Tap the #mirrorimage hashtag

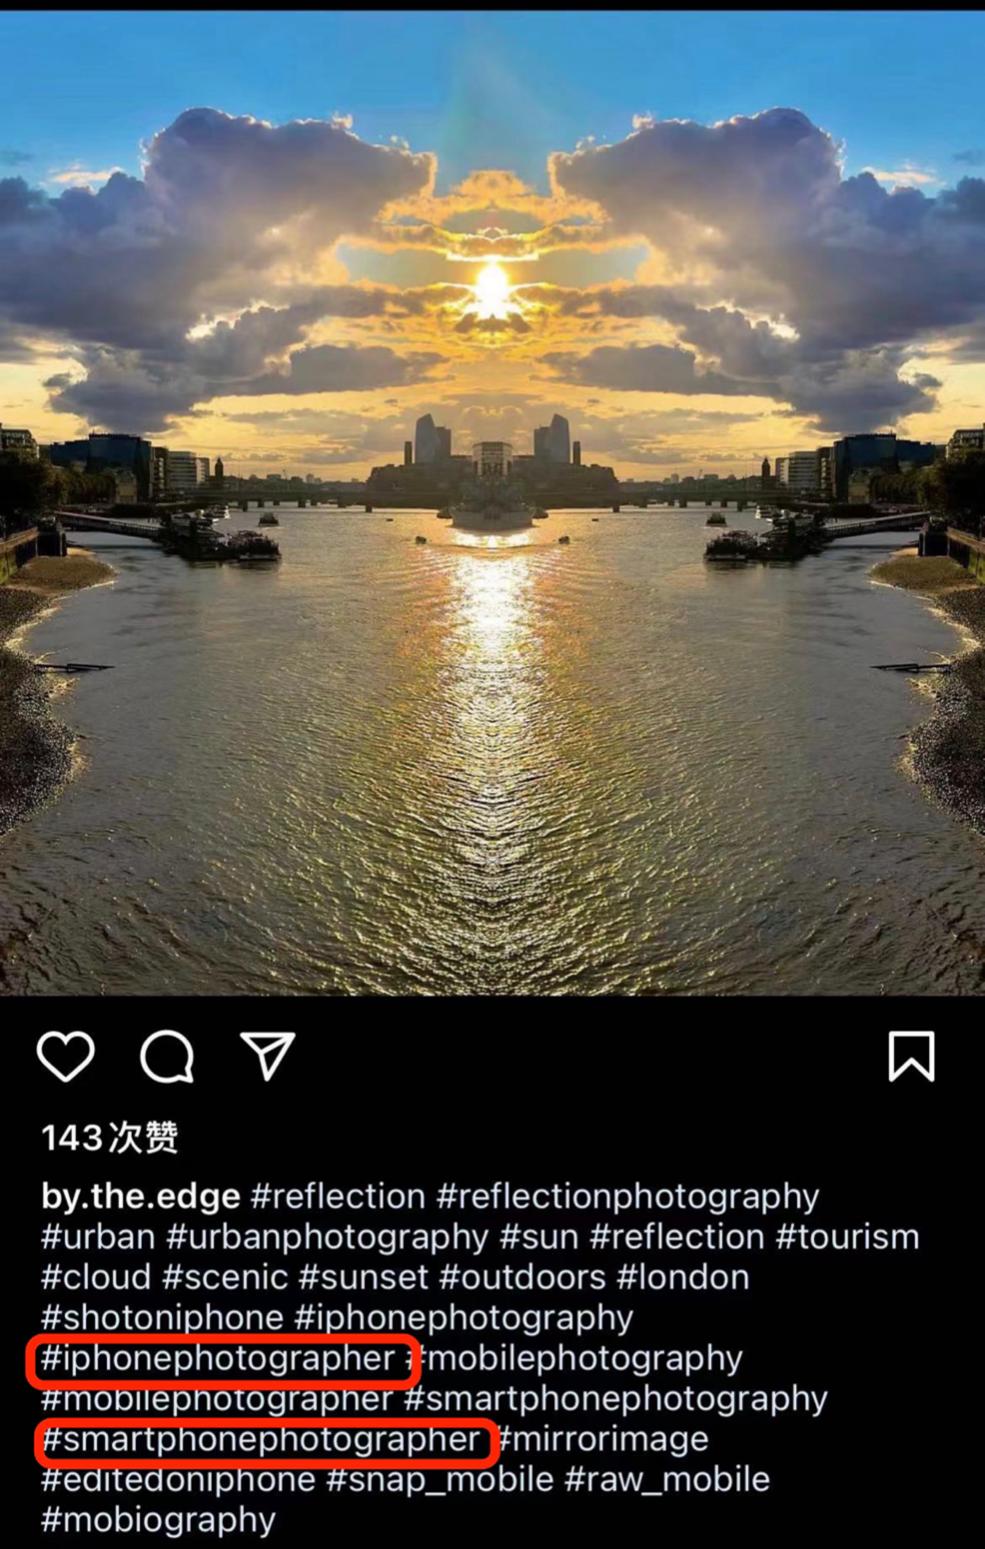click(x=603, y=1439)
